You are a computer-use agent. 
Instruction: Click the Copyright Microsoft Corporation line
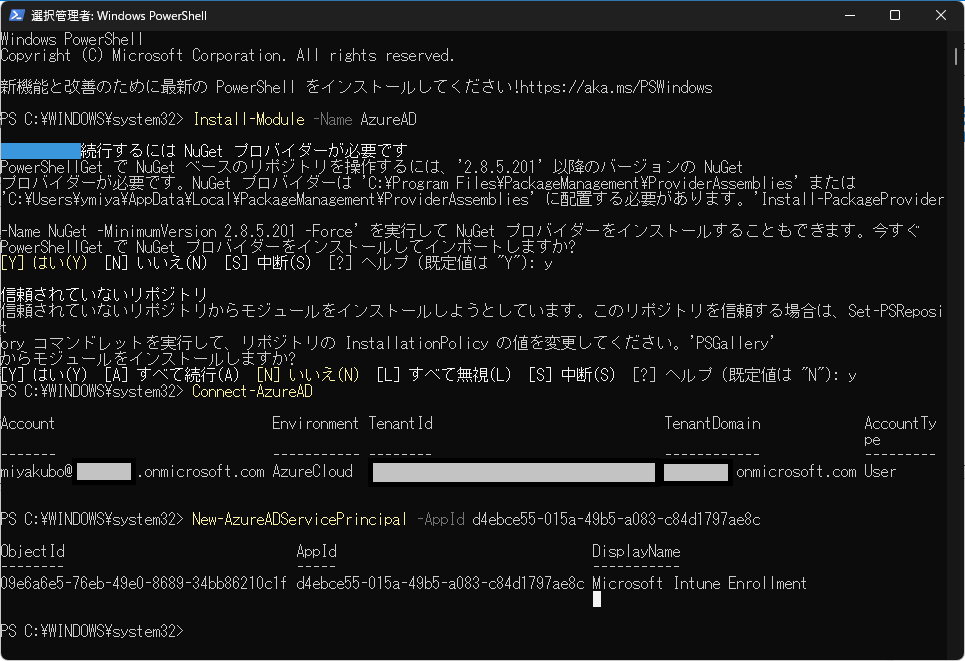227,55
